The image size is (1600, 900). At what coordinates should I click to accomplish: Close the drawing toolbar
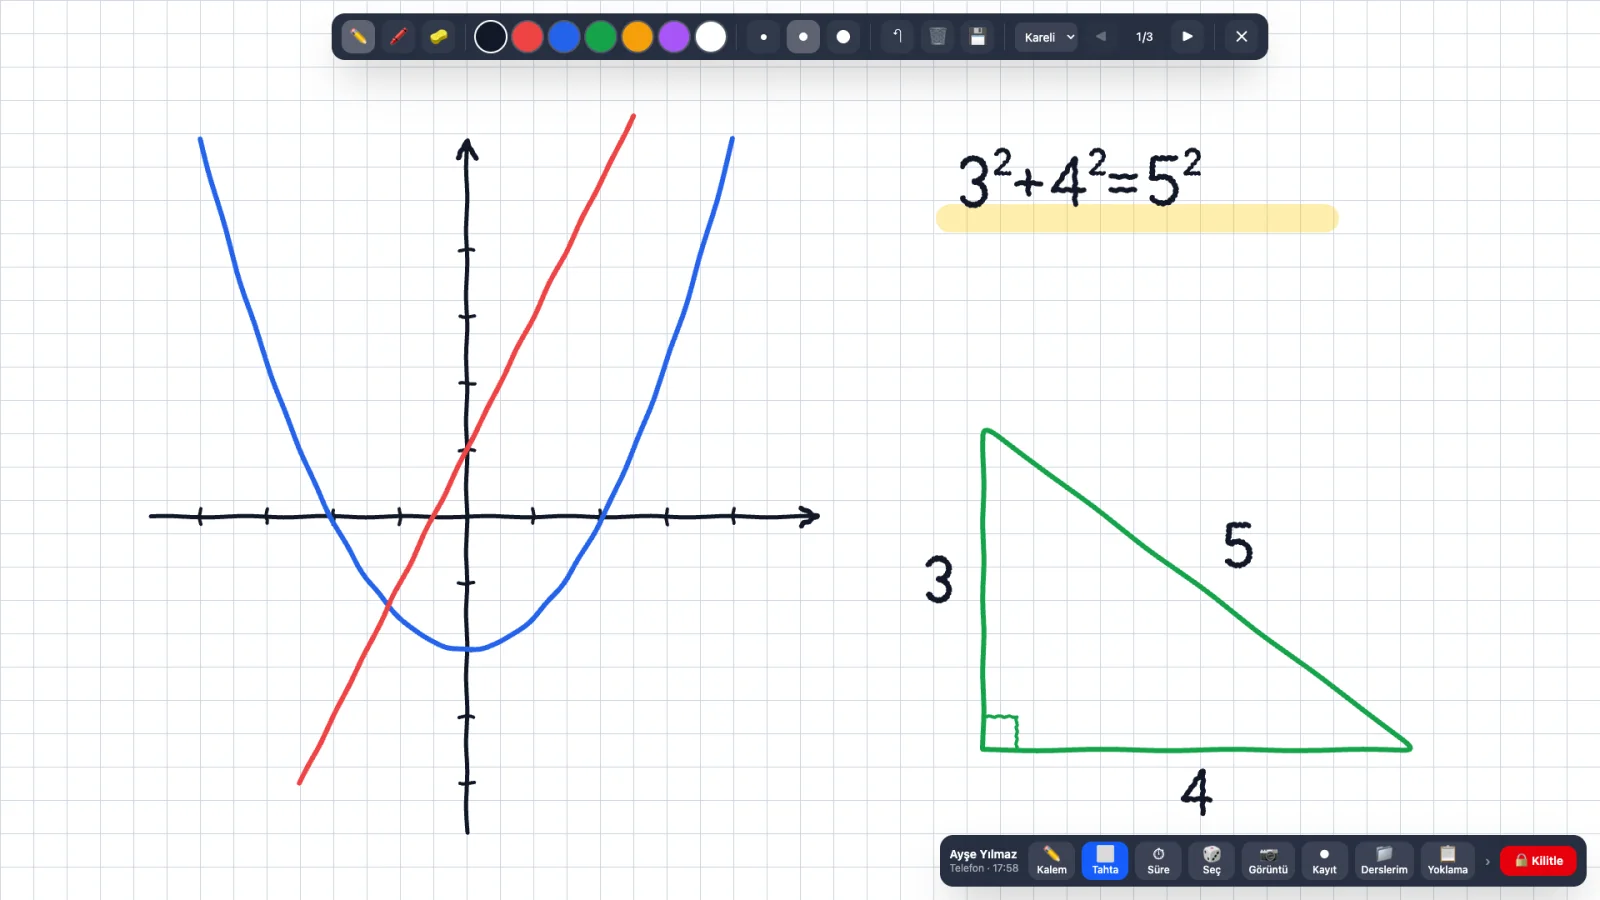[1241, 37]
